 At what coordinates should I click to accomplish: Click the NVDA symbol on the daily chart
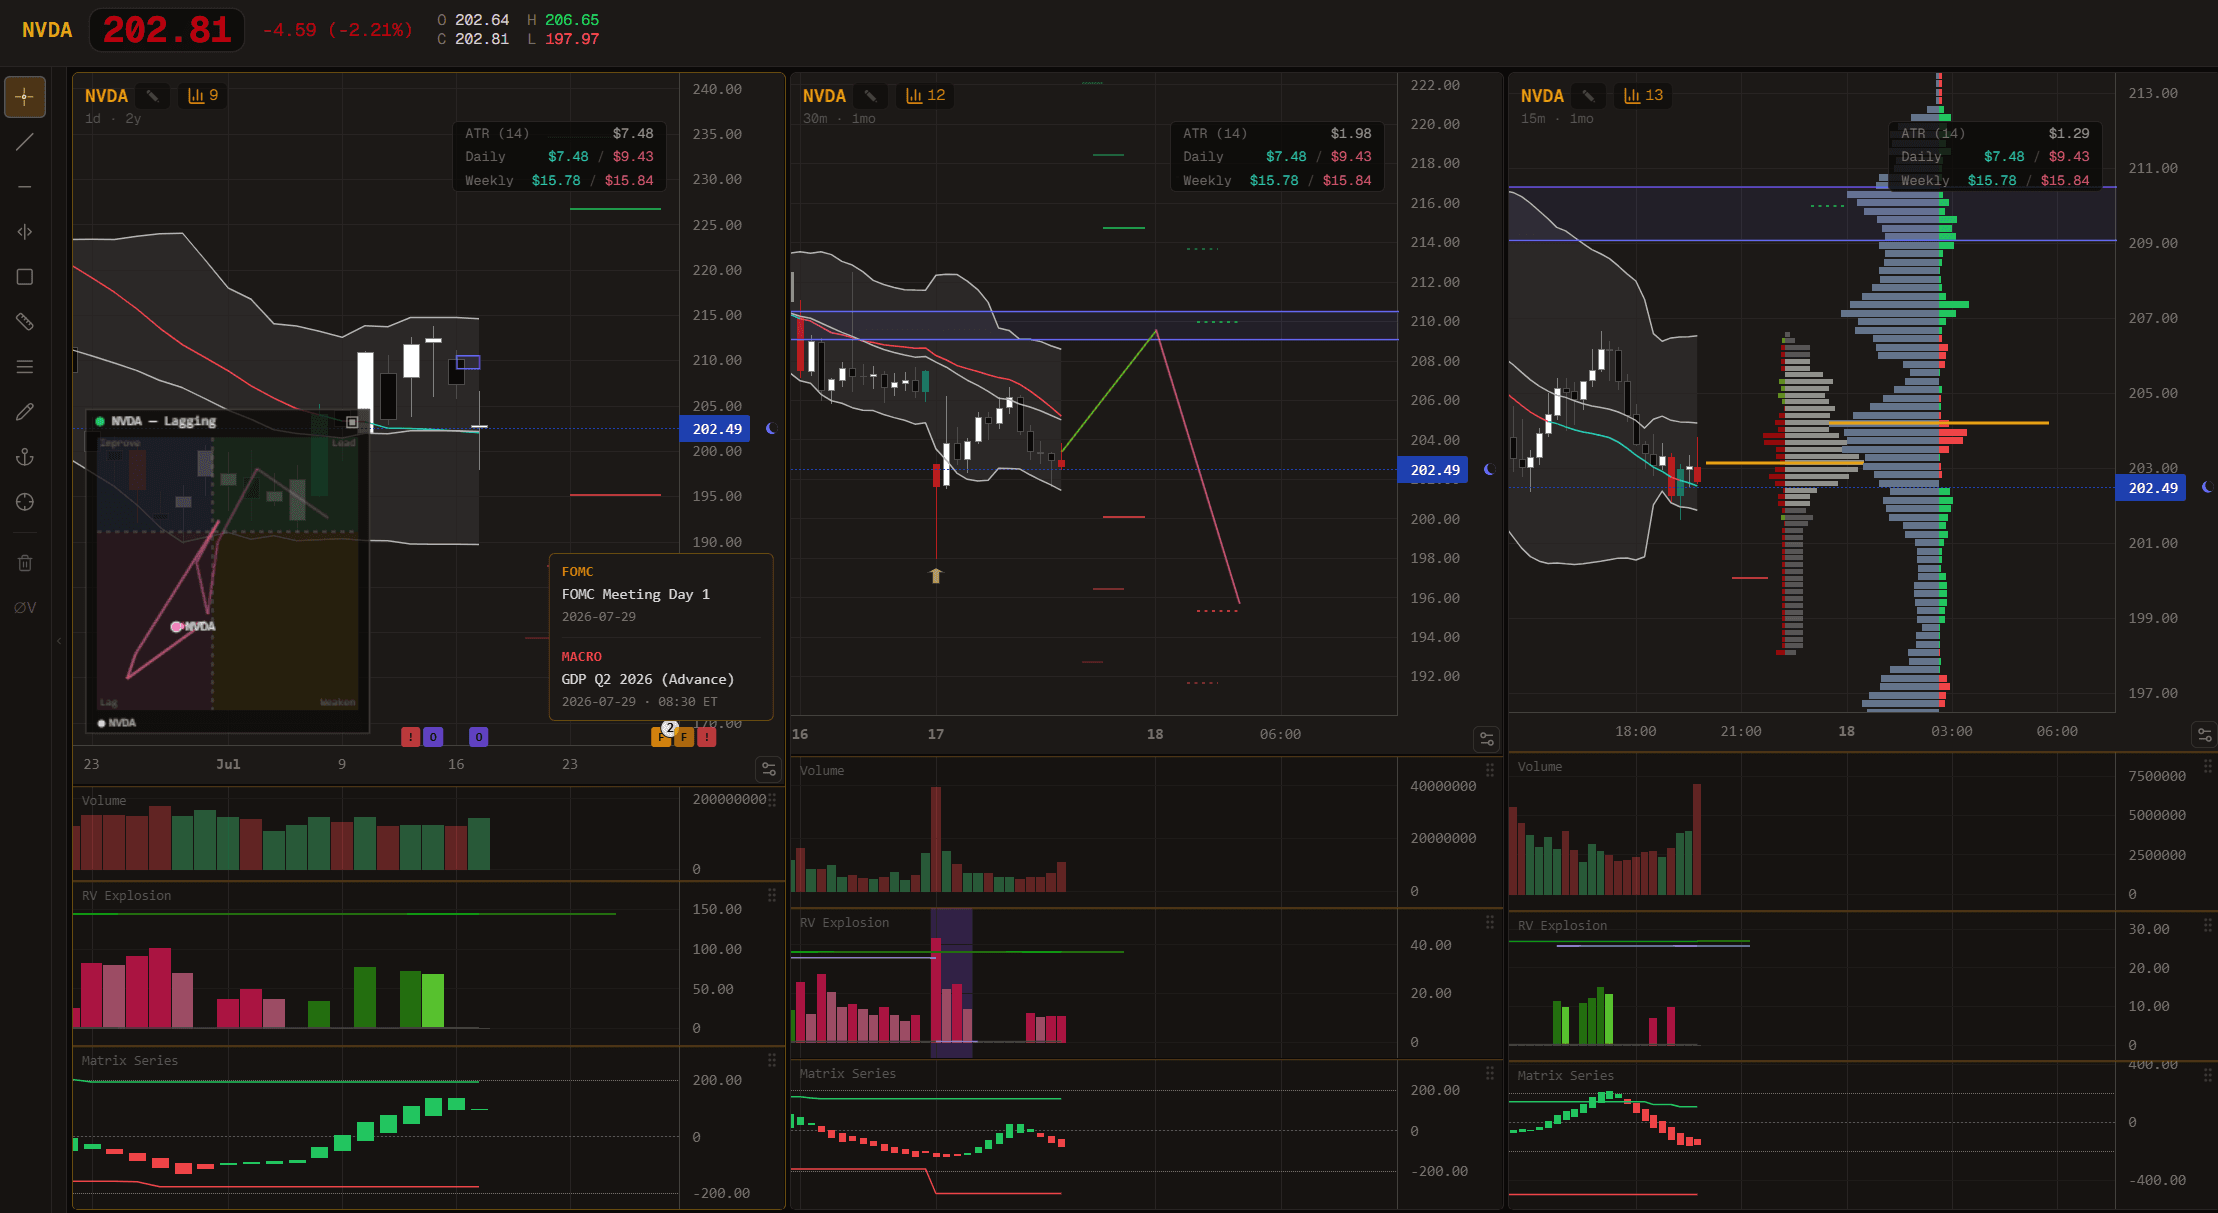click(106, 96)
